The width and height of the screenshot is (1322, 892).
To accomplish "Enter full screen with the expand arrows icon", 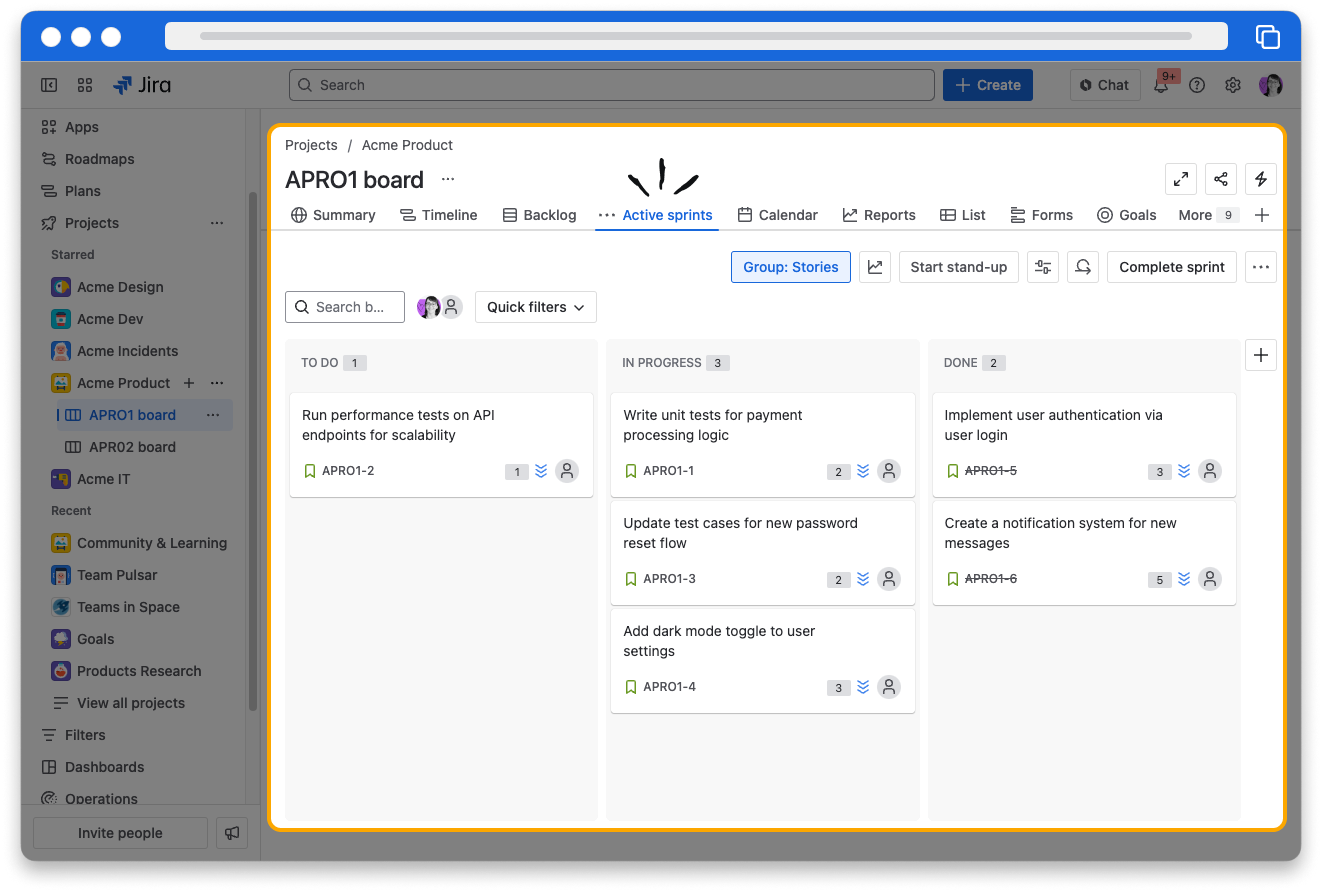I will point(1181,179).
